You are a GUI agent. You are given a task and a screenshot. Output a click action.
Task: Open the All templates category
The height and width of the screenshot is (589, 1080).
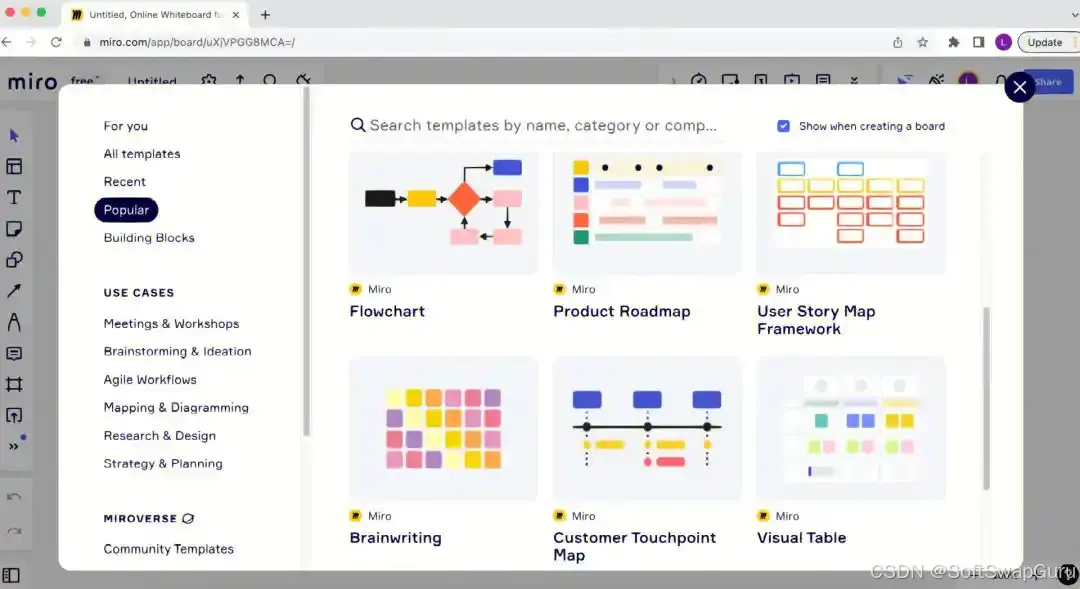[142, 154]
